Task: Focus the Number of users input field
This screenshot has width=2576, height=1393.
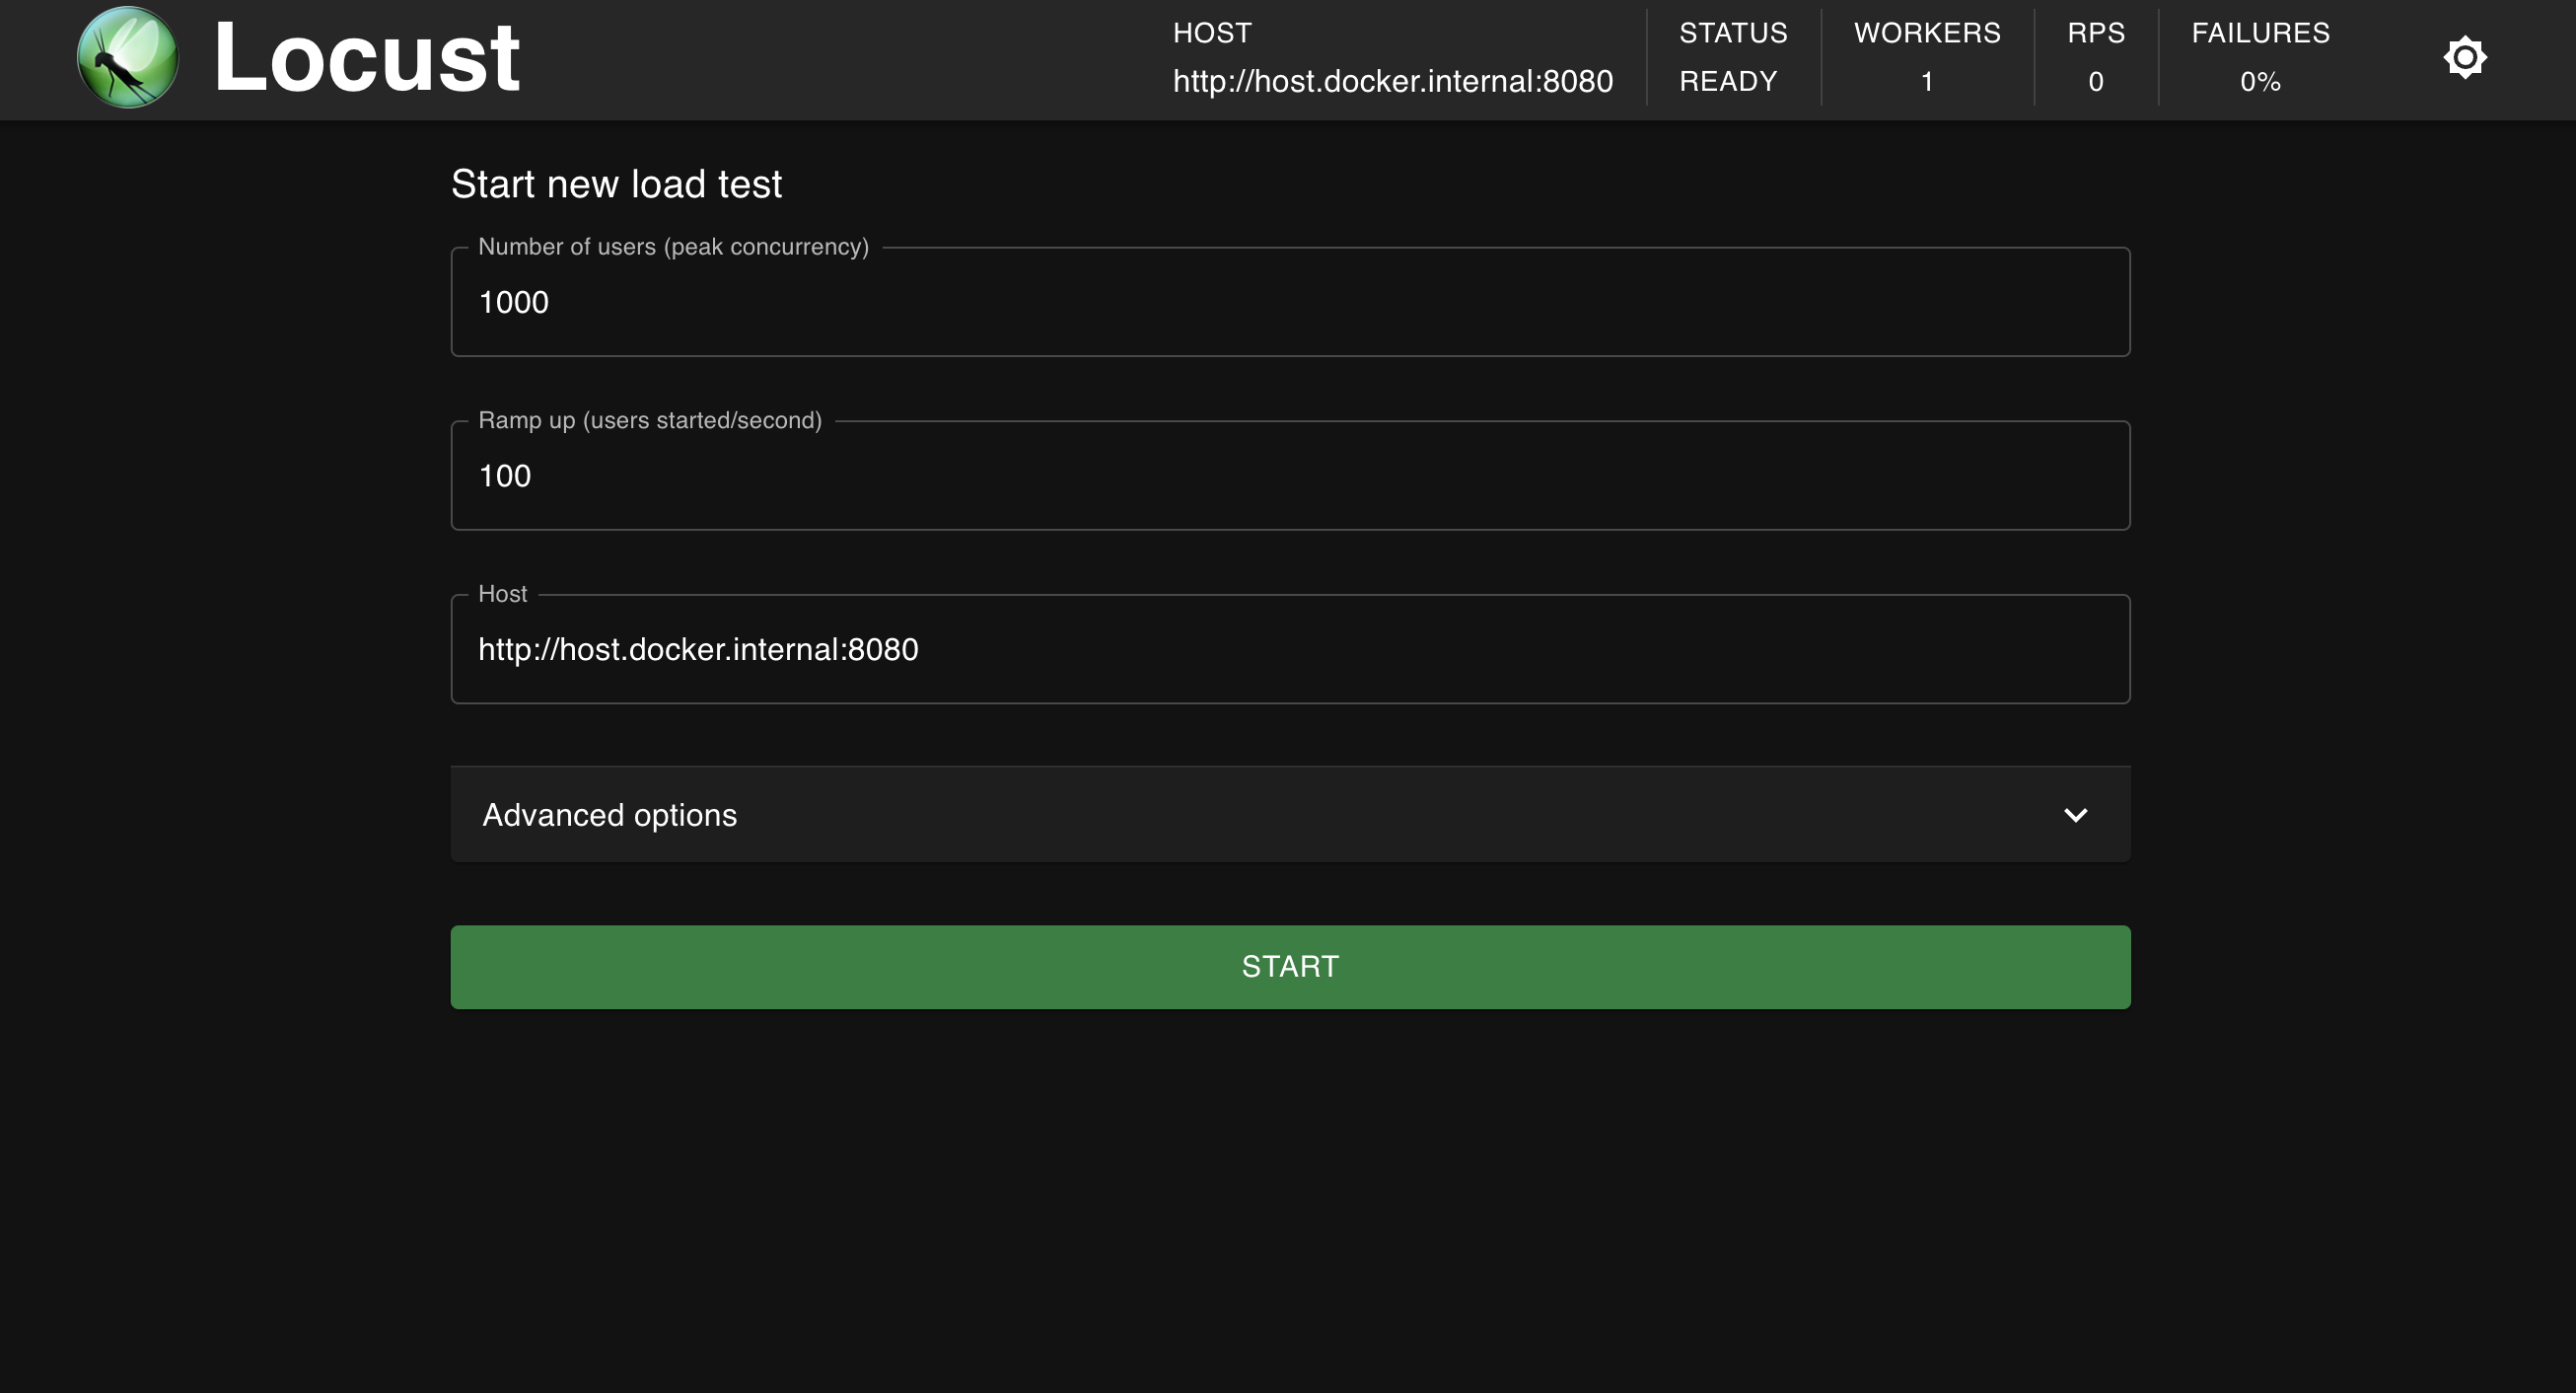Action: pos(1290,302)
